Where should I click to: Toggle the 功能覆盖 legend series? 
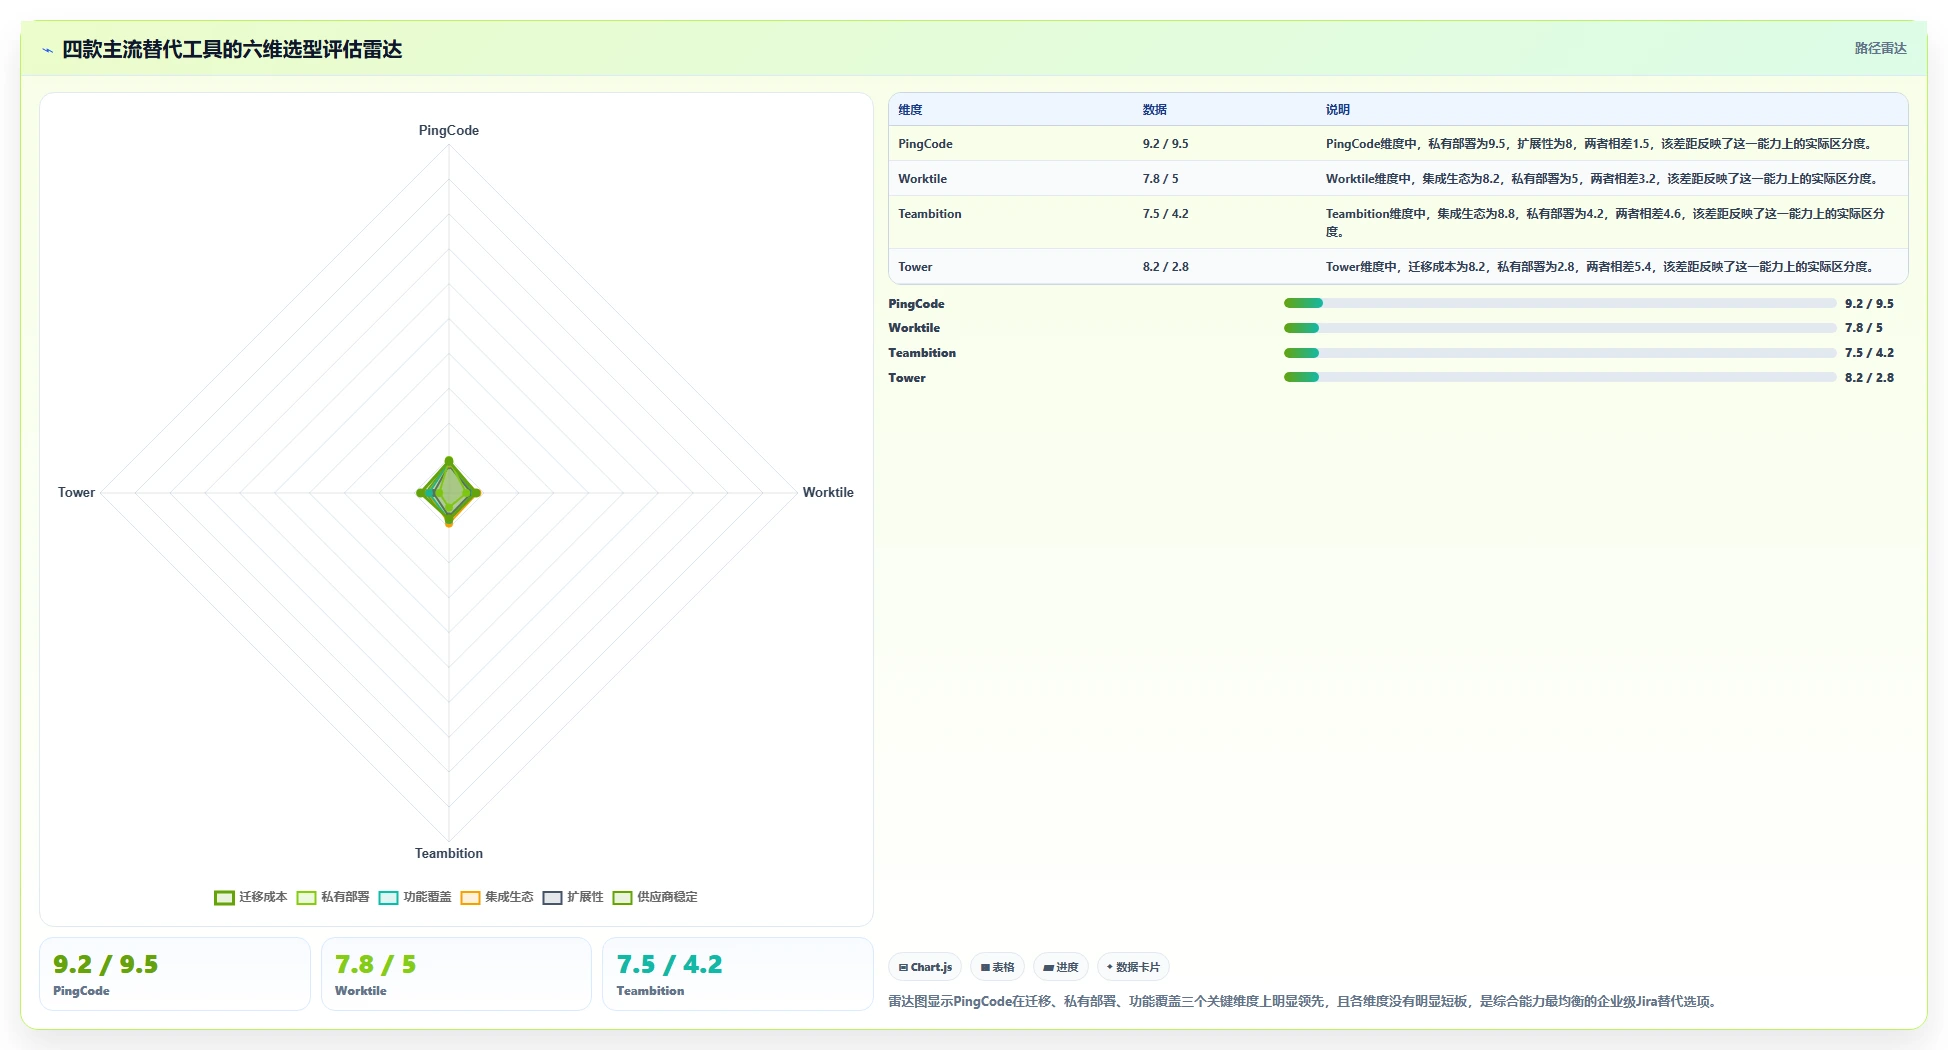pos(415,897)
